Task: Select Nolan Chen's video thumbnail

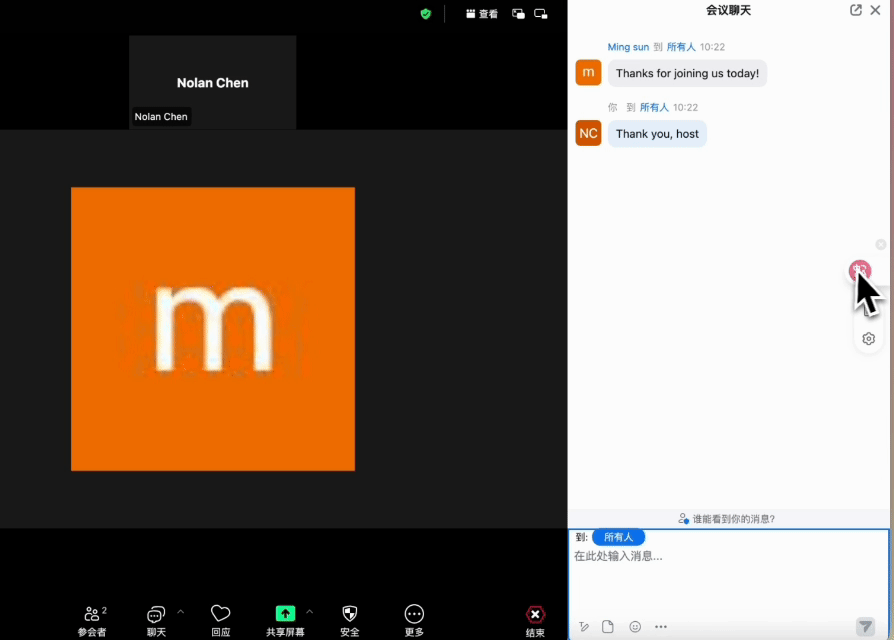Action: click(212, 82)
